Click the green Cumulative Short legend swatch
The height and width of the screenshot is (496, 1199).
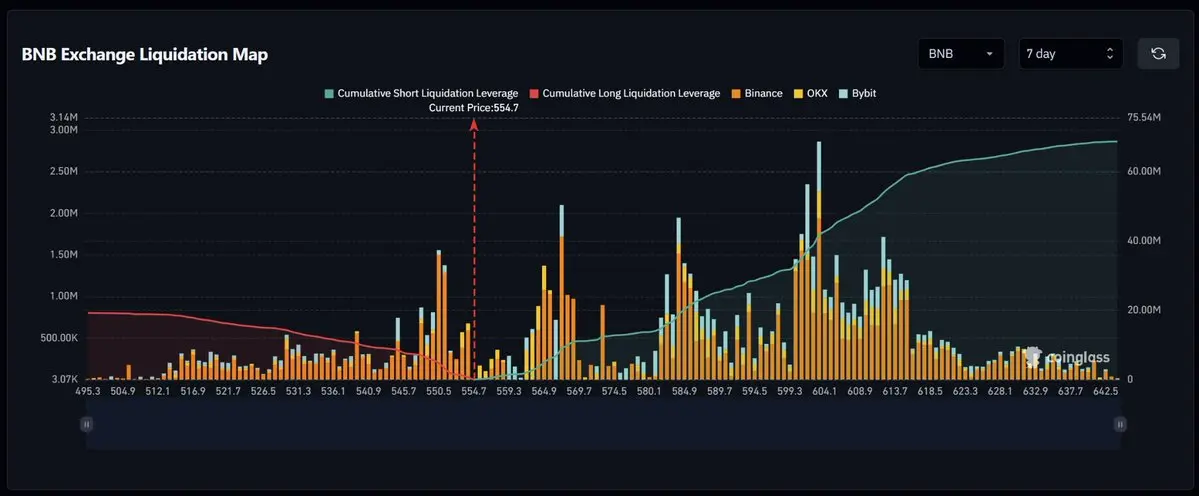[329, 93]
